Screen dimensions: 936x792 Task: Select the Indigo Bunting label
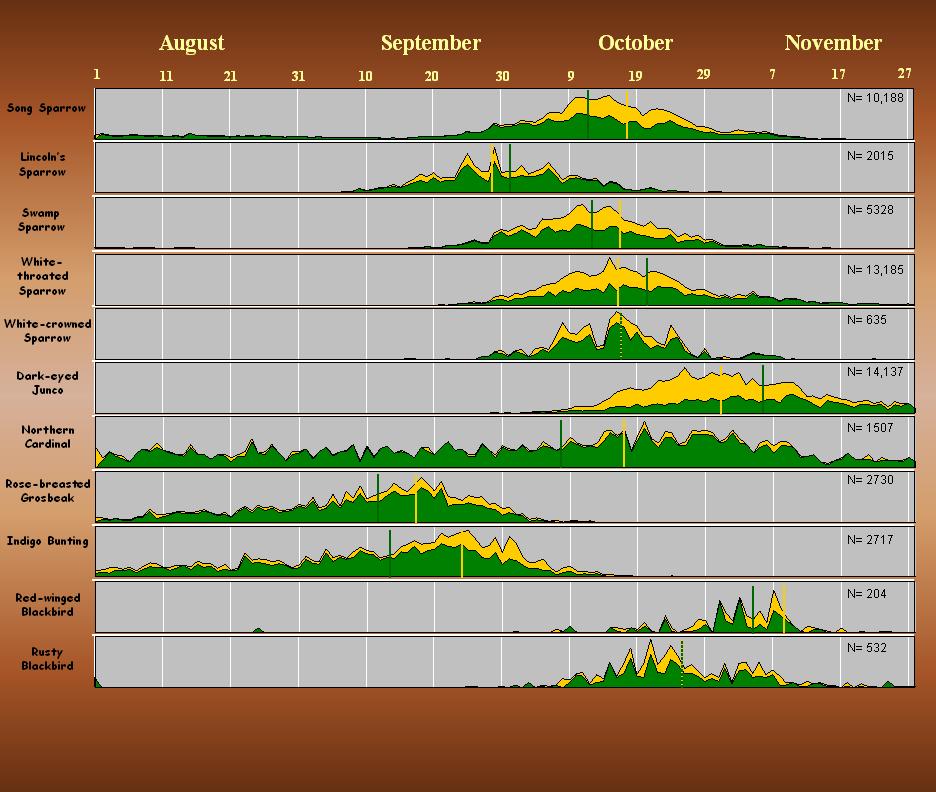click(x=47, y=541)
